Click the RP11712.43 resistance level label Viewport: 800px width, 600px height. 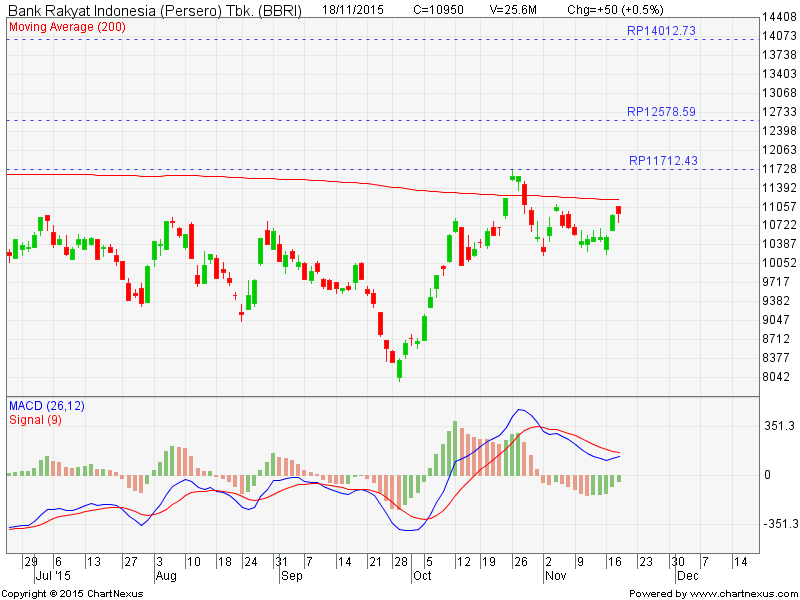661,161
